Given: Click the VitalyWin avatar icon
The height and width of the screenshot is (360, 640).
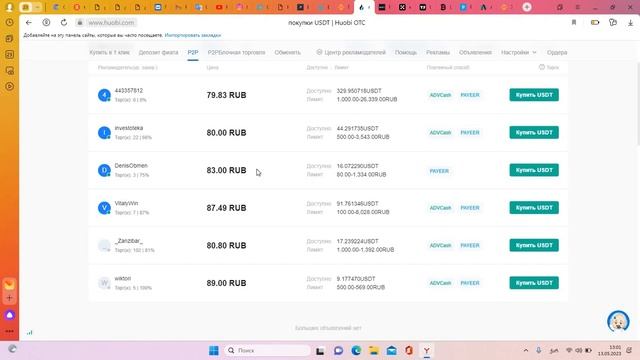Looking at the screenshot, I should (104, 208).
